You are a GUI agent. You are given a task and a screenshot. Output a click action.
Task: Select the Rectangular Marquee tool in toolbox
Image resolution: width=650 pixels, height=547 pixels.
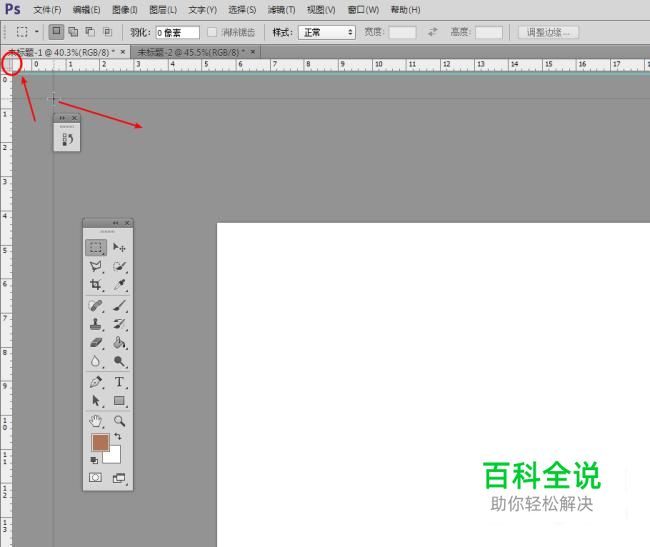click(x=96, y=247)
